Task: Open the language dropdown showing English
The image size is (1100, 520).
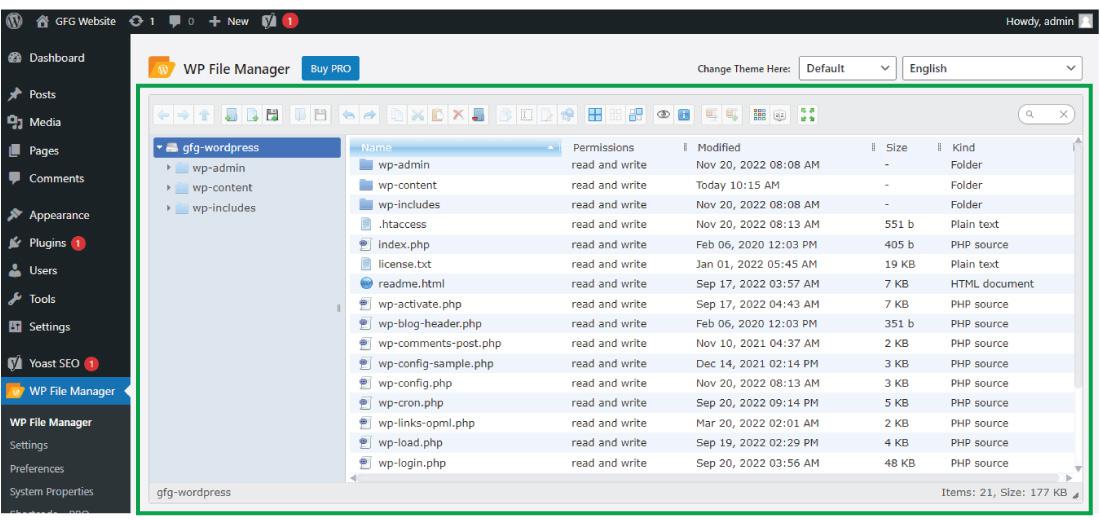Action: click(992, 68)
